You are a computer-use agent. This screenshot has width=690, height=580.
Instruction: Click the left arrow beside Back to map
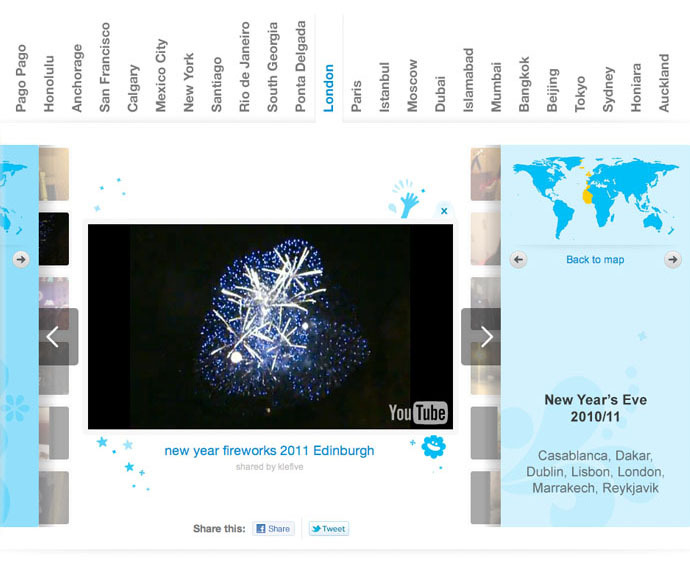click(x=518, y=260)
